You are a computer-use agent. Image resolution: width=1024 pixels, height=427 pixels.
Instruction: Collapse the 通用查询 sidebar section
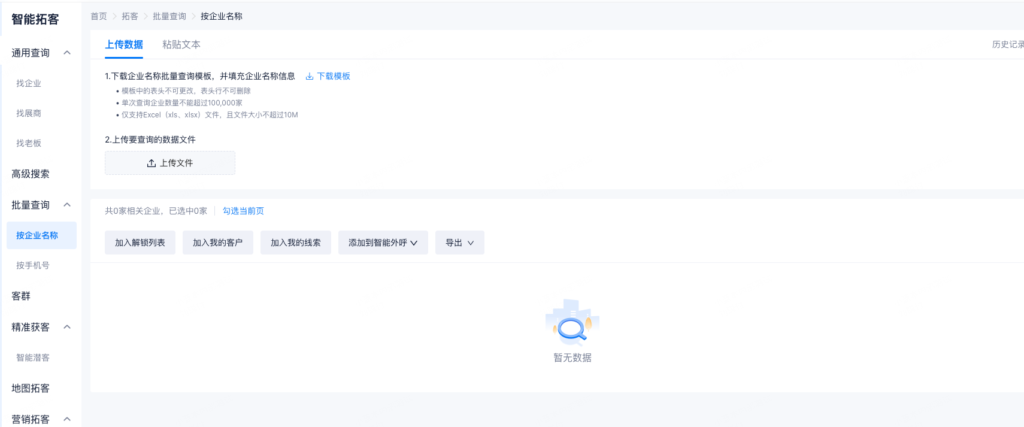[67, 52]
